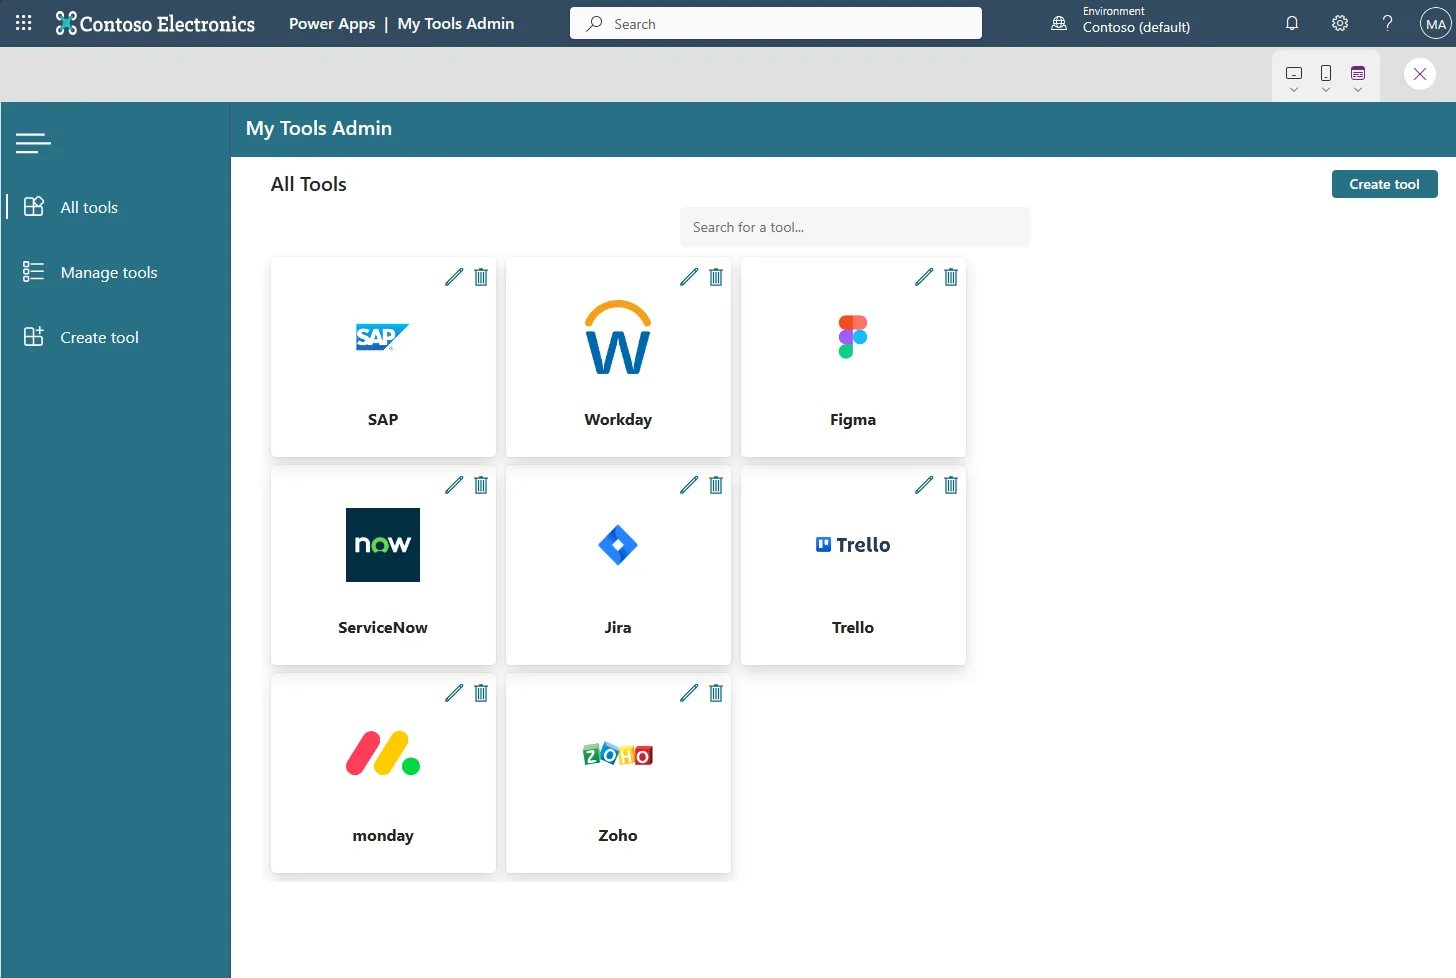Close the app preview with X
The height and width of the screenshot is (978, 1456).
coord(1420,74)
